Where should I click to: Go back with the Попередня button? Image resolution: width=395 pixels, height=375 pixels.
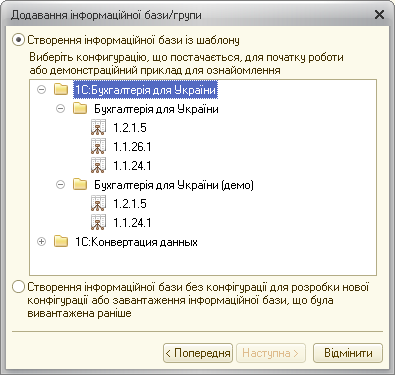pyautogui.click(x=198, y=353)
